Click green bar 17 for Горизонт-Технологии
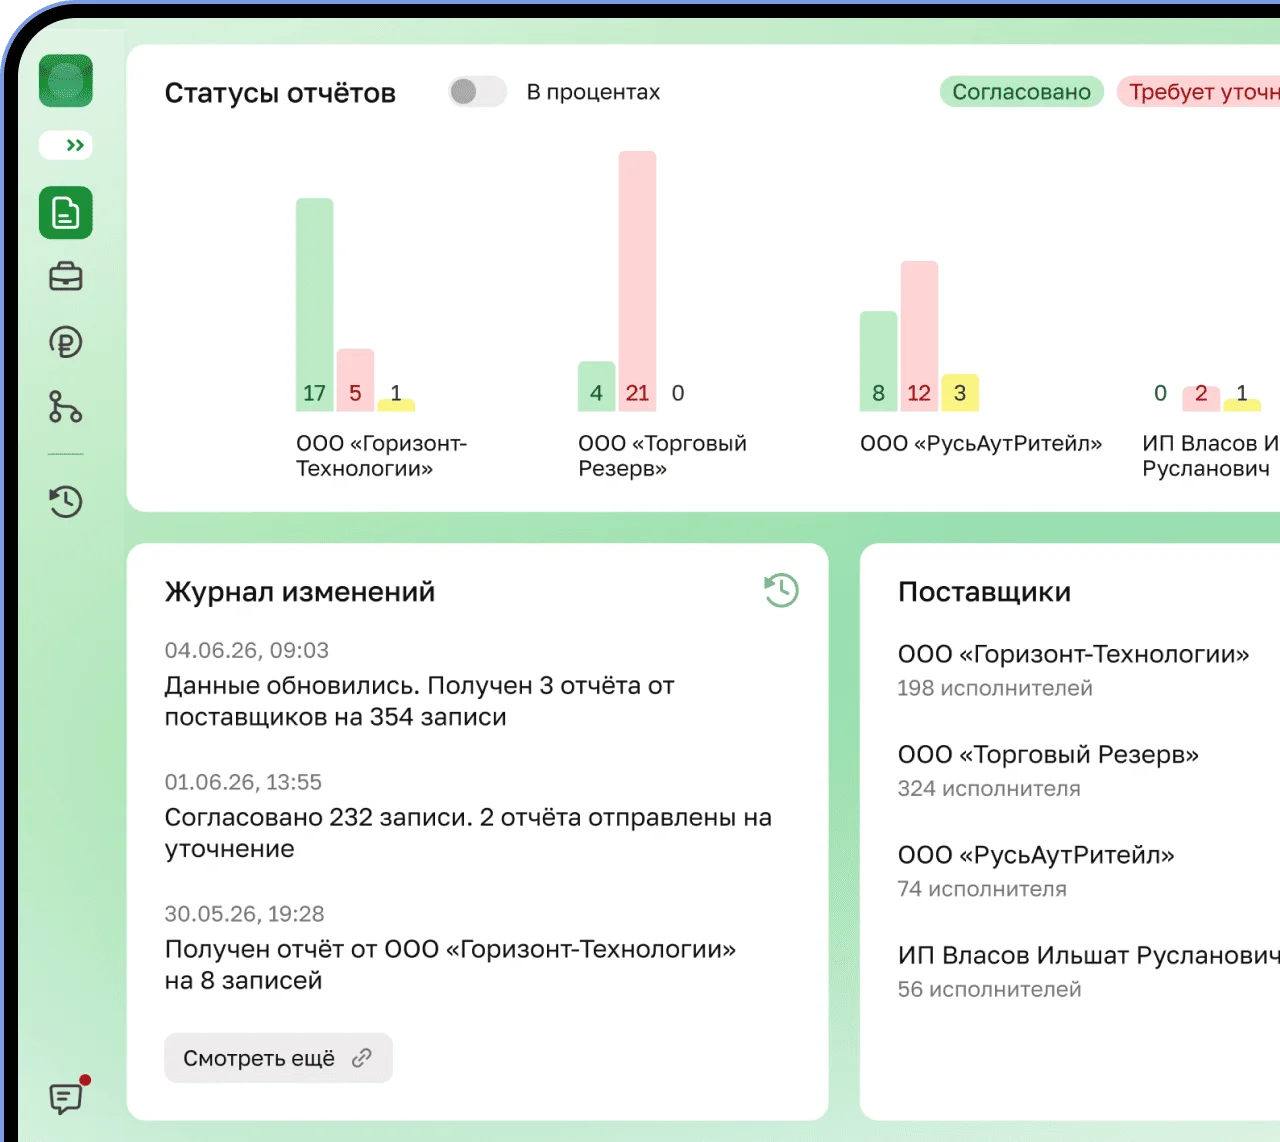Screen dimensions: 1280x1142 point(314,305)
